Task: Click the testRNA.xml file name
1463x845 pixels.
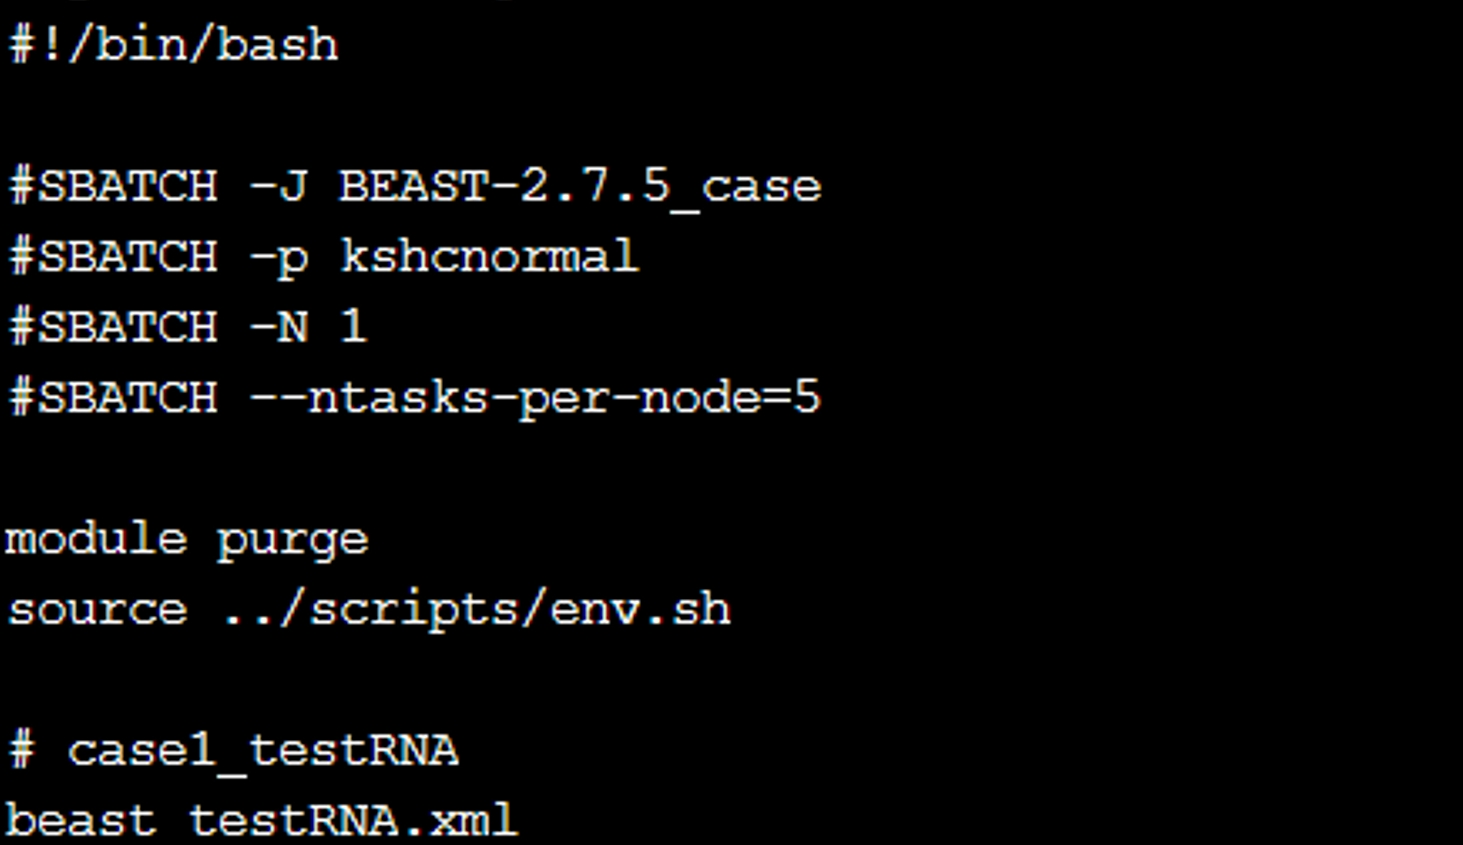Action: (x=352, y=821)
